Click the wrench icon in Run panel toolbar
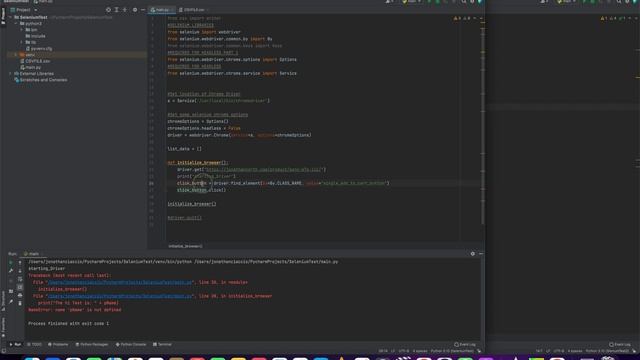The width and height of the screenshot is (640, 360). pyautogui.click(x=11, y=271)
